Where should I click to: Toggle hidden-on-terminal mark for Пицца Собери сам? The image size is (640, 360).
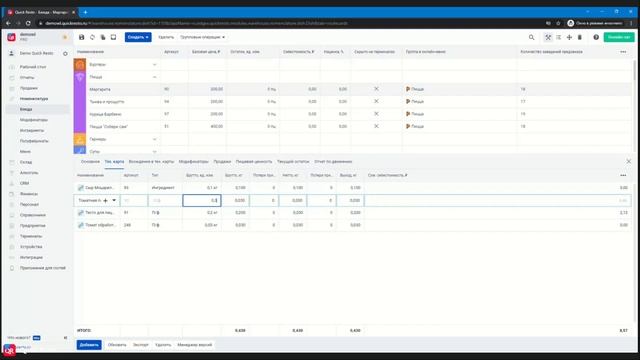pyautogui.click(x=376, y=126)
